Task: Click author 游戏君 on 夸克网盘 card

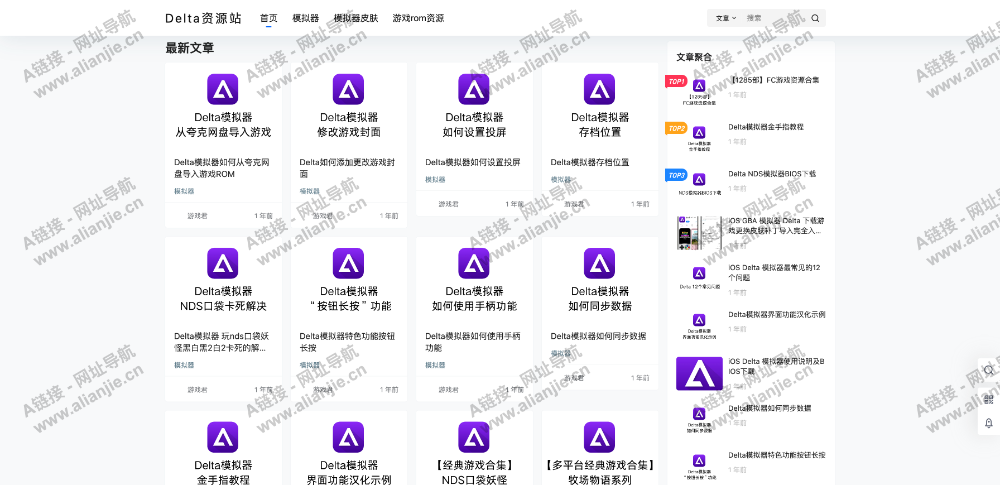Action: click(x=197, y=216)
